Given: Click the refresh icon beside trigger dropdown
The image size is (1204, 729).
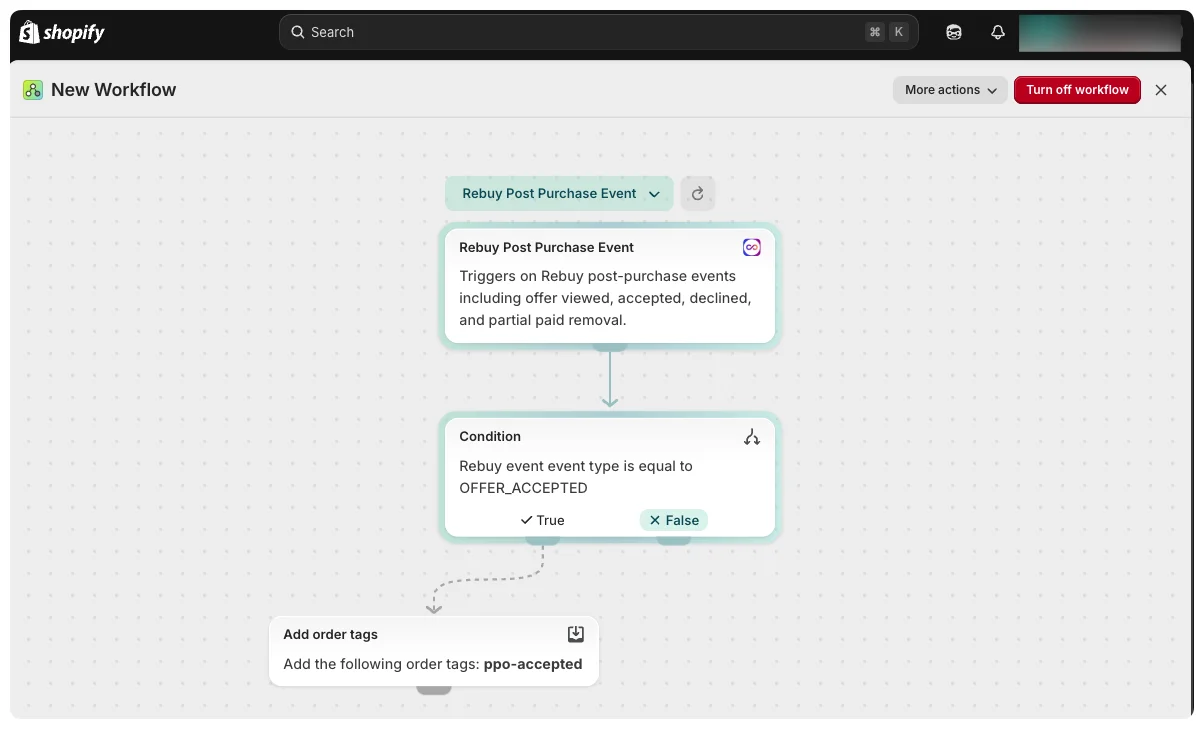Looking at the screenshot, I should [698, 194].
